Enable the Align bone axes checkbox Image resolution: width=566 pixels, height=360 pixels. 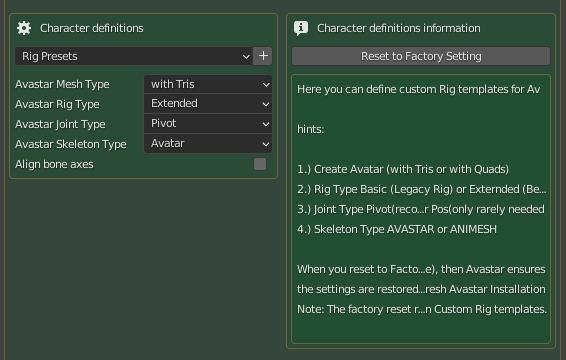[260, 164]
